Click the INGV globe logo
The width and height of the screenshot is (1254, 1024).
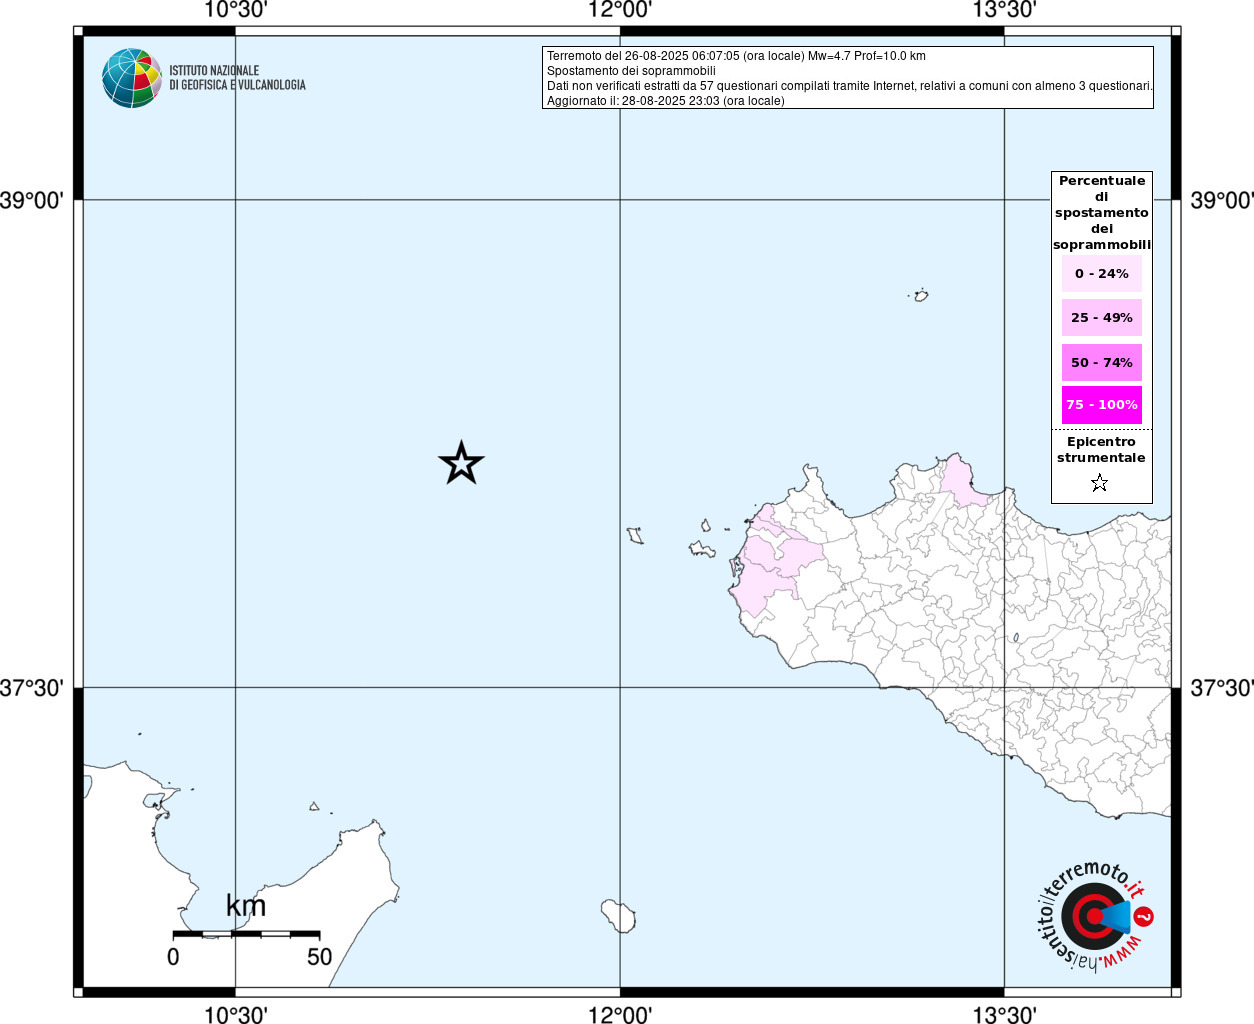[132, 78]
